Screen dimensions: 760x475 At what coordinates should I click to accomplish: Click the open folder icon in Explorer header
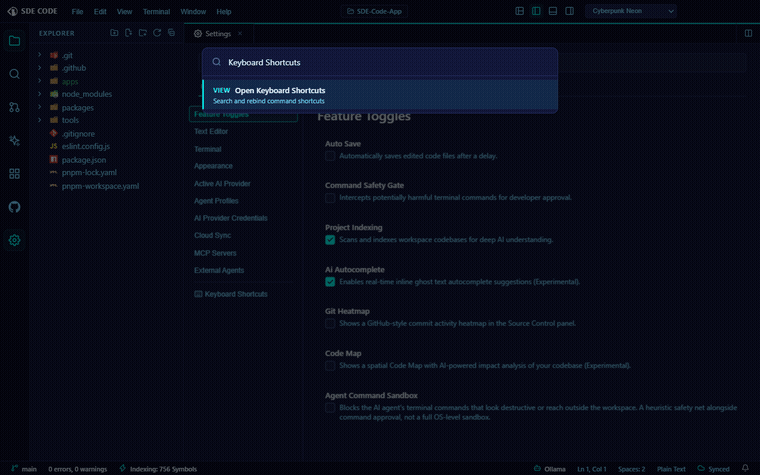[x=114, y=33]
